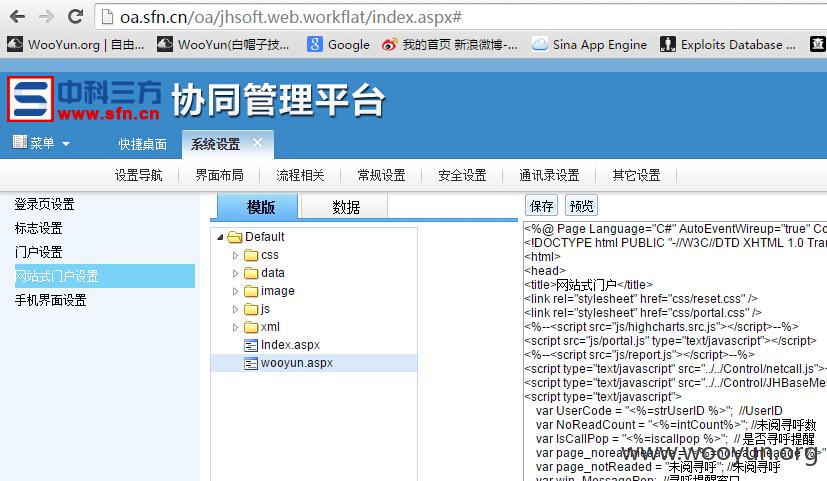Click the menu list icon beside 菜单
This screenshot has width=827, height=481.
point(20,142)
